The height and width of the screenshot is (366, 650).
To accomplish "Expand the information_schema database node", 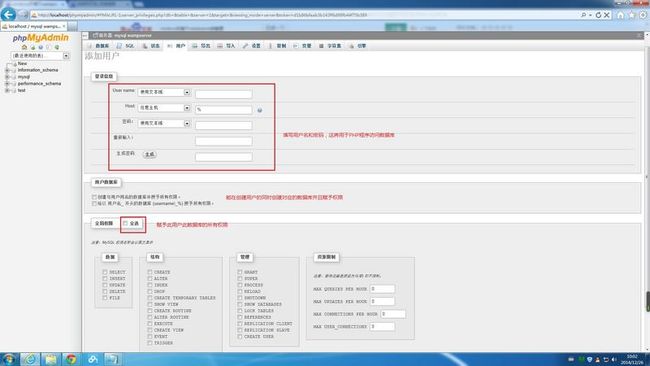I will 7,70.
